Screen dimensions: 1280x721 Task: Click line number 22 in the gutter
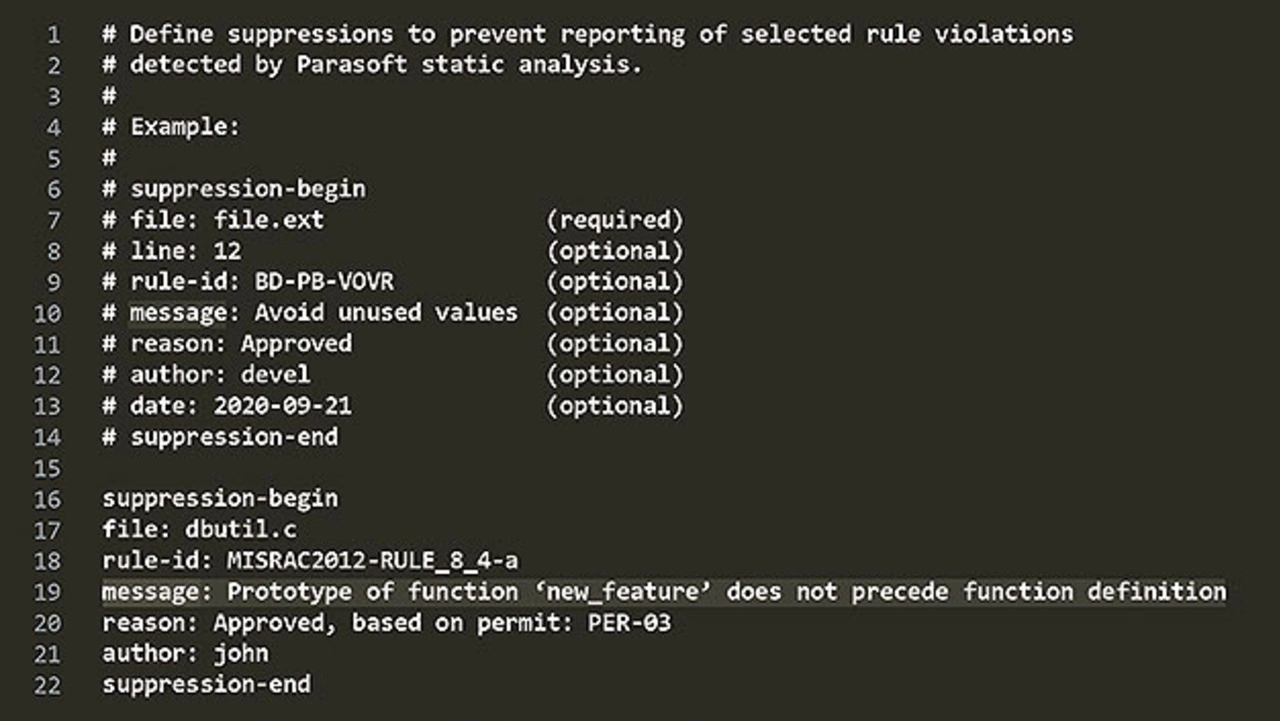tap(47, 685)
